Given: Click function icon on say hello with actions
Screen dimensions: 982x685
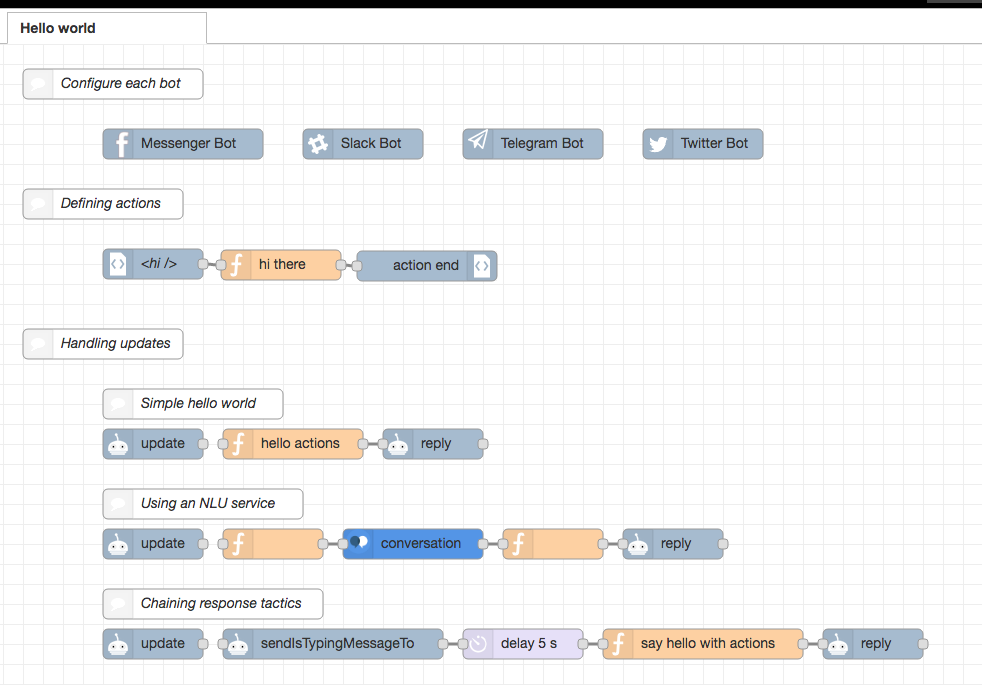Looking at the screenshot, I should tap(618, 644).
